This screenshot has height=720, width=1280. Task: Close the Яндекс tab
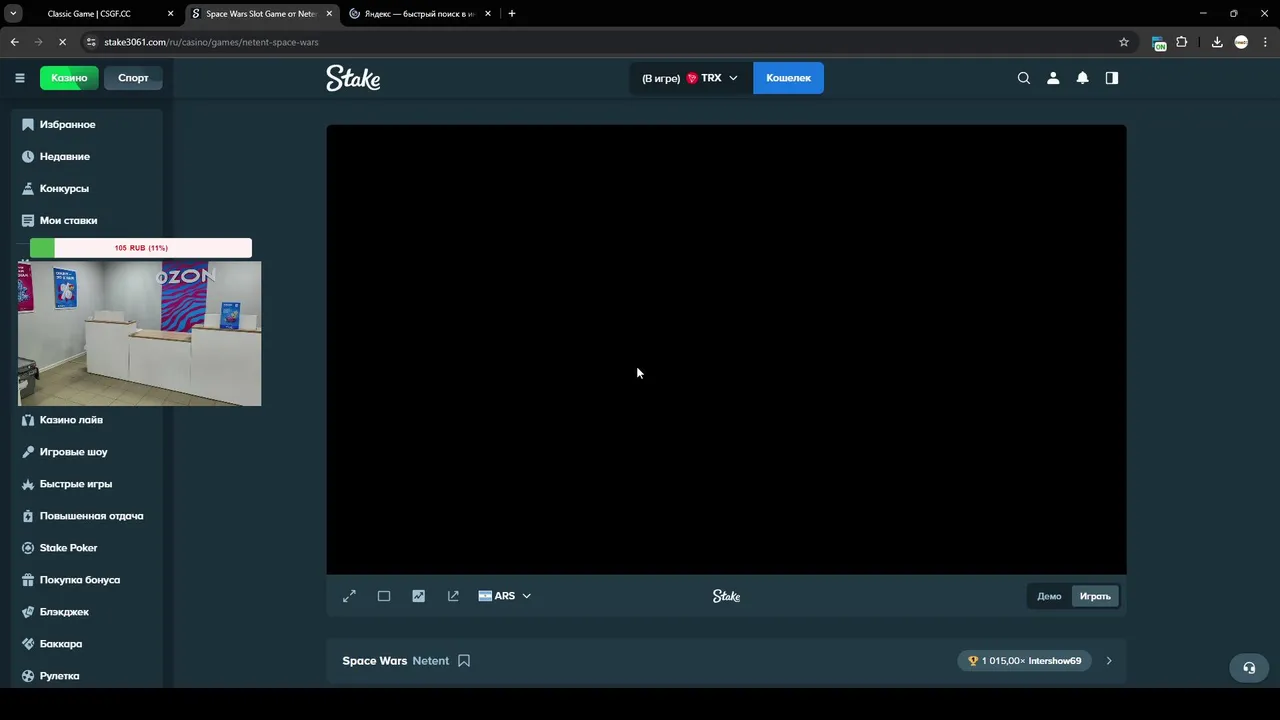point(488,14)
